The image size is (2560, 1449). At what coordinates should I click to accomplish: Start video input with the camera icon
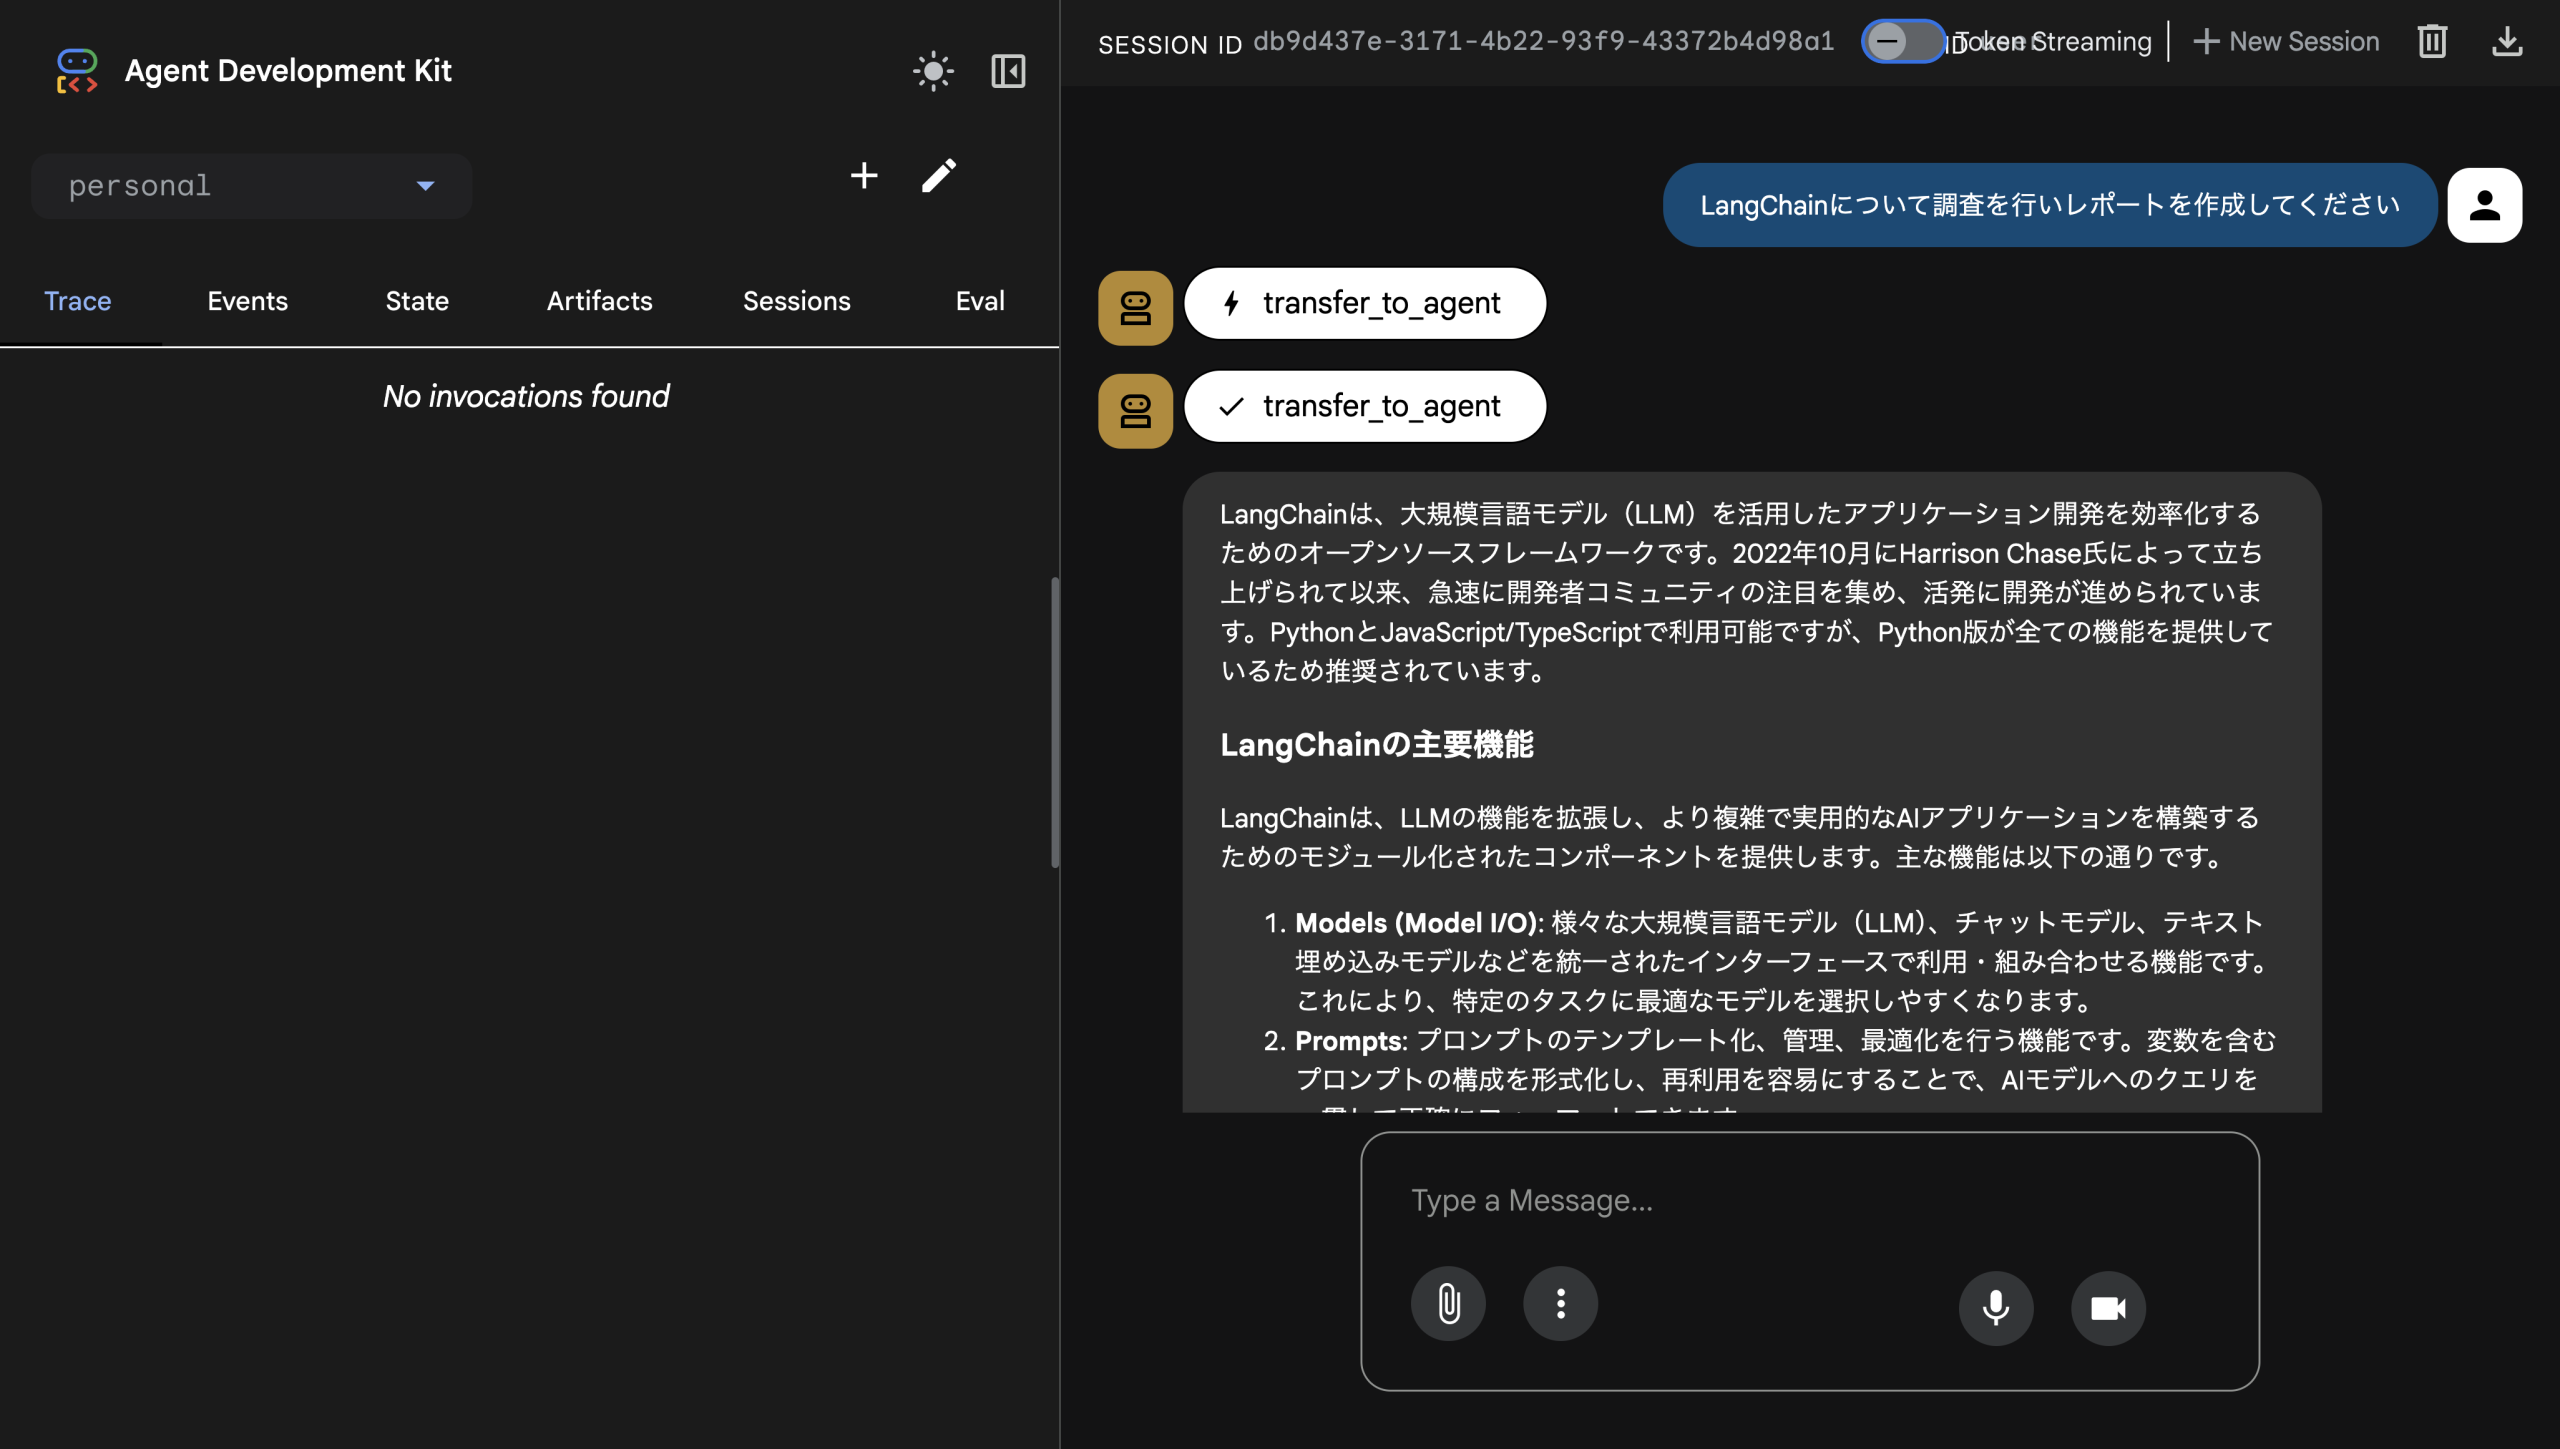tap(2108, 1307)
